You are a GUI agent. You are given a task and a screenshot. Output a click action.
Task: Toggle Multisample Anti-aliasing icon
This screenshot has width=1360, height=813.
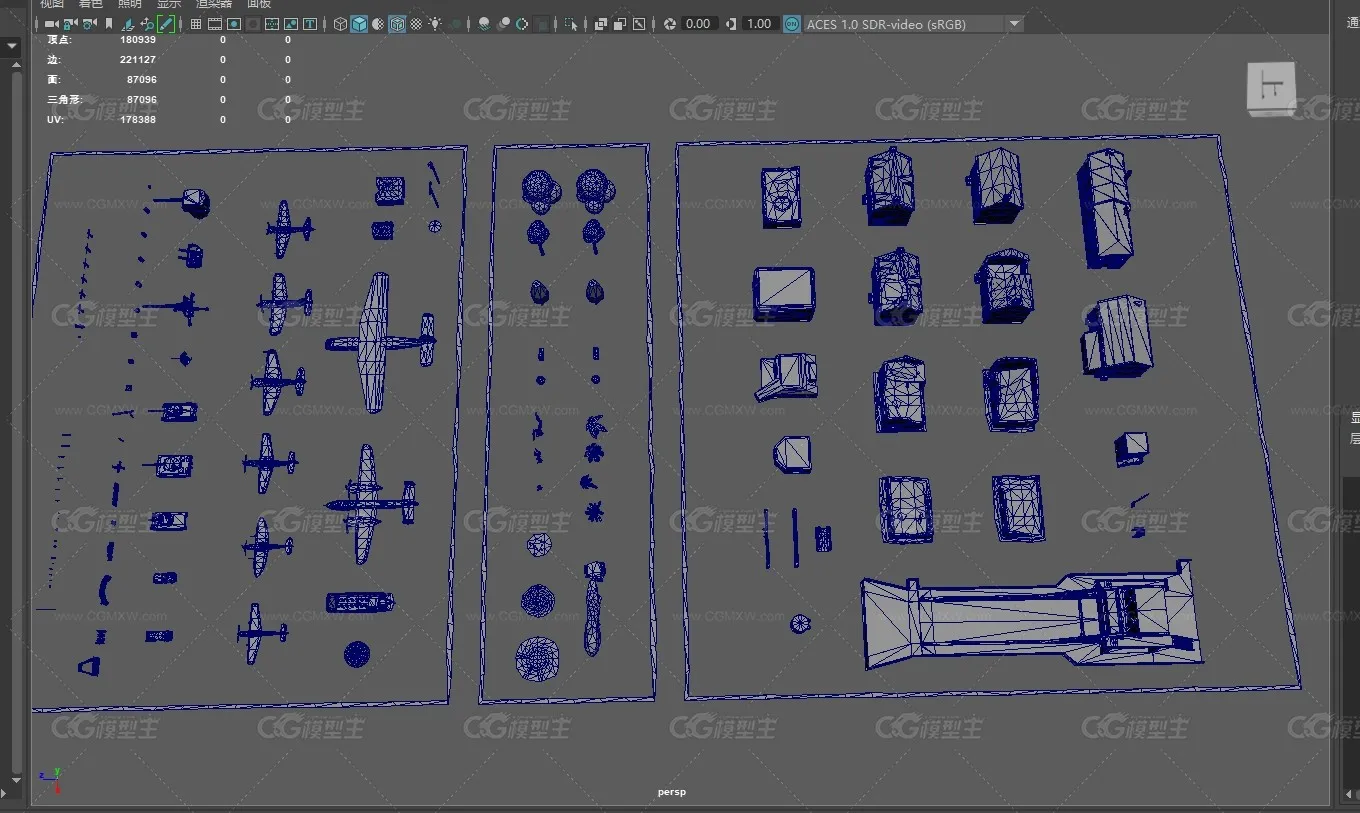click(522, 24)
